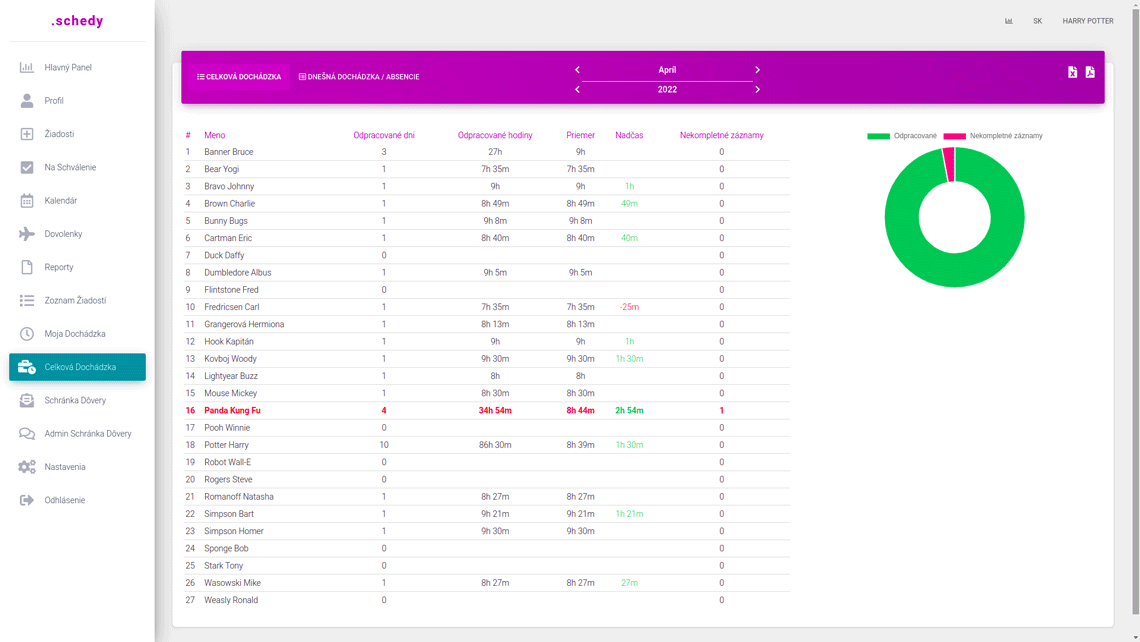Click the Moja Dochádzka clock icon

tap(27, 334)
